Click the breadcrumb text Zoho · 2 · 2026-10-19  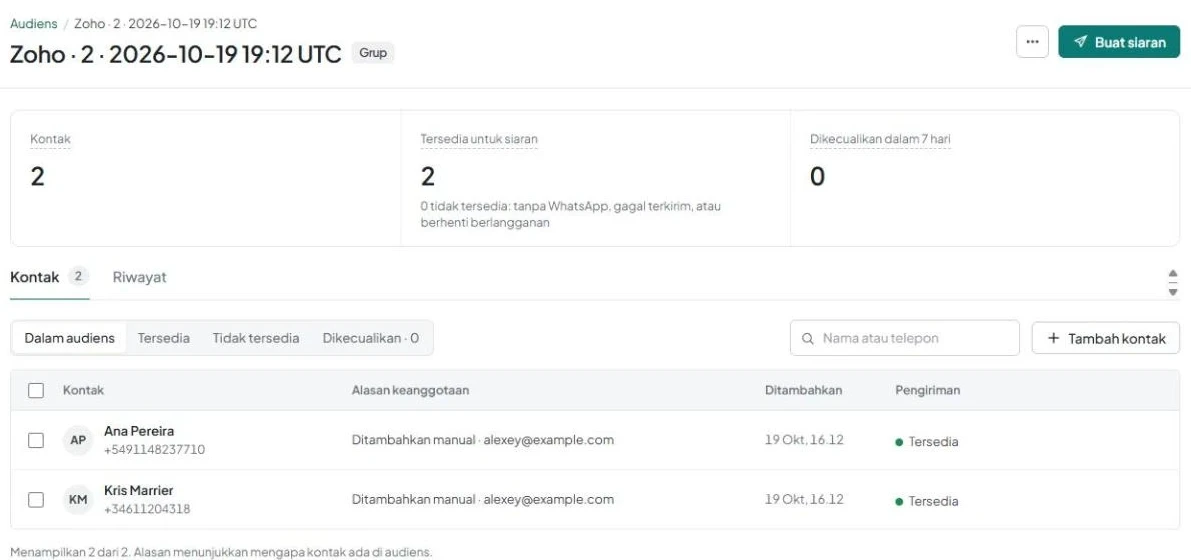(x=166, y=24)
